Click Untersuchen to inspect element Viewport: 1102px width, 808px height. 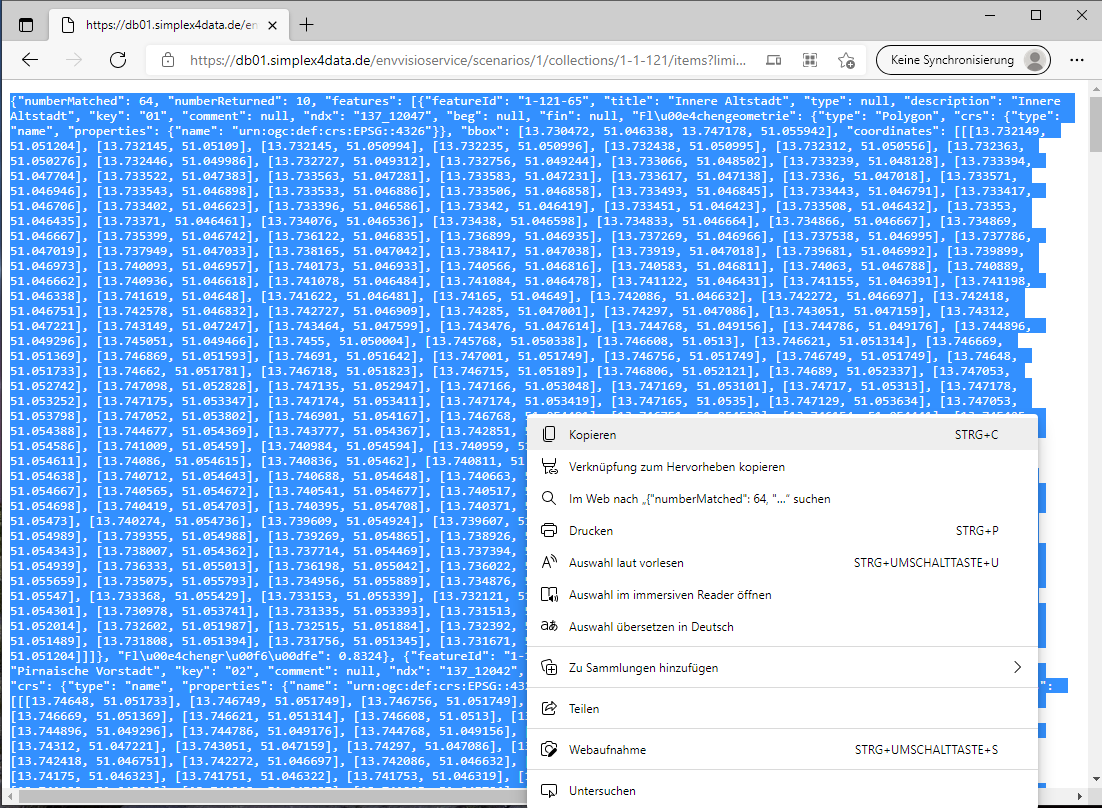602,791
